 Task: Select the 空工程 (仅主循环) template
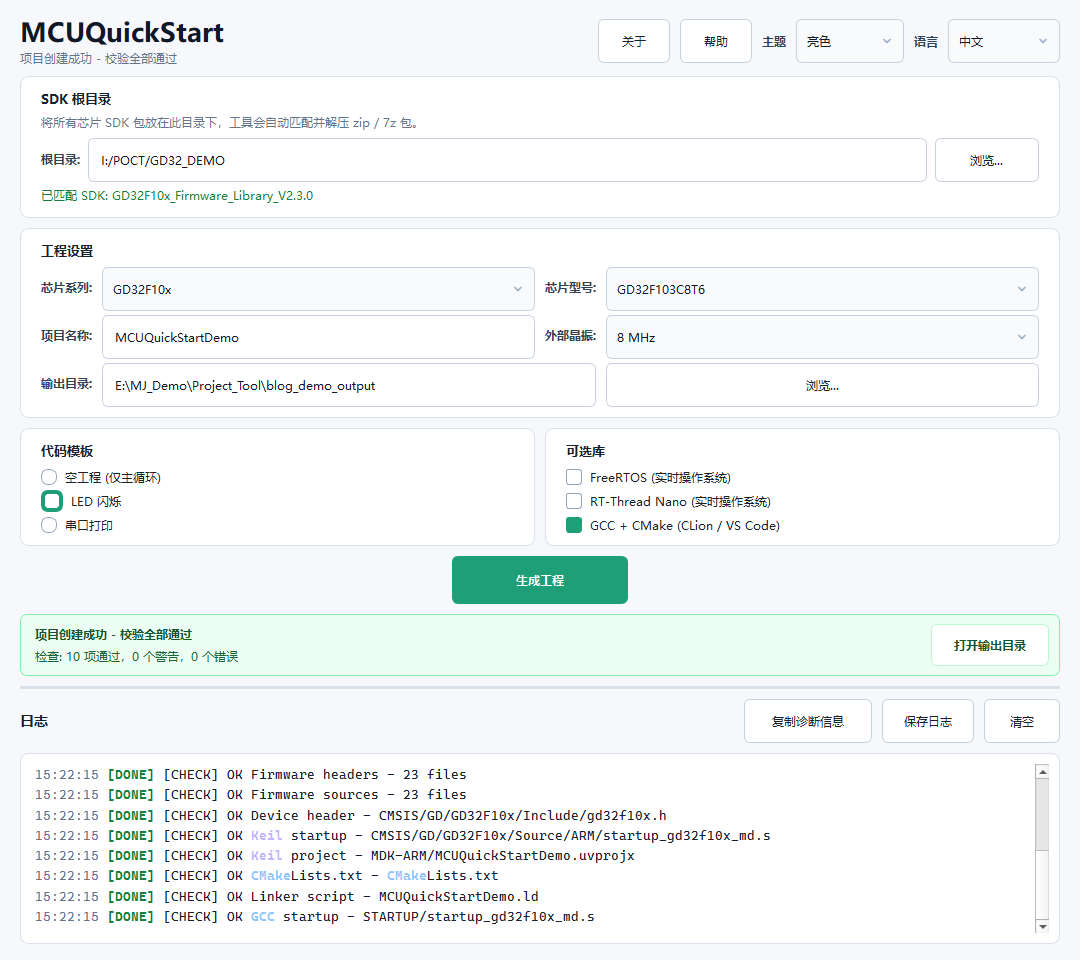pos(49,477)
